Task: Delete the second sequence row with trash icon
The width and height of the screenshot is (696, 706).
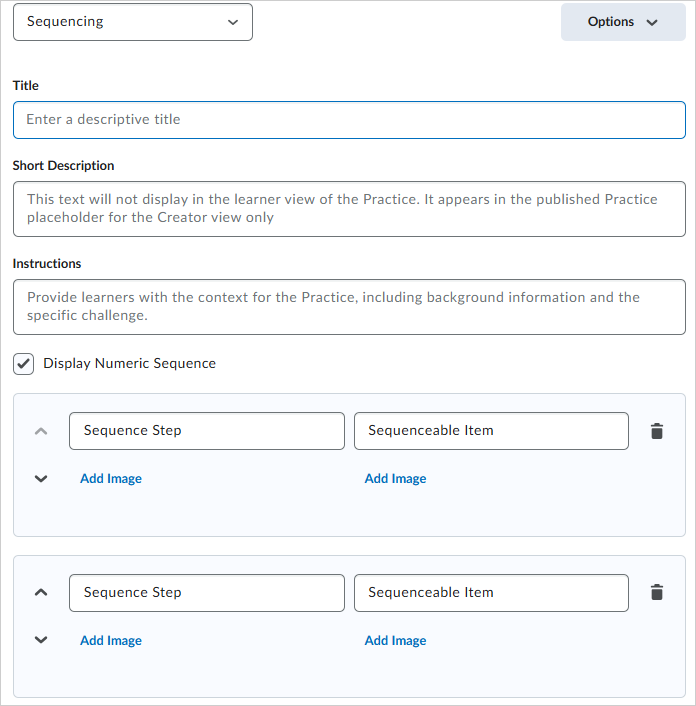Action: [656, 593]
